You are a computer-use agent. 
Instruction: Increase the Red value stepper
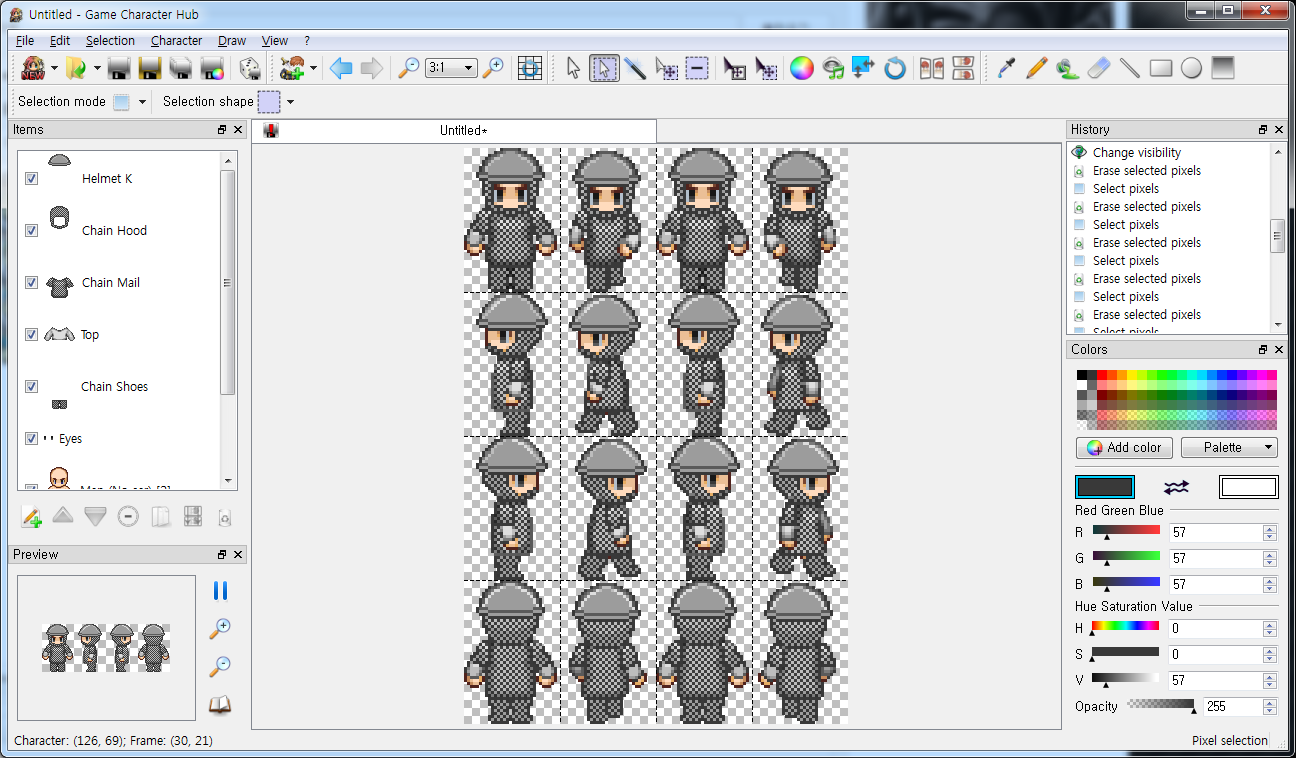(1270, 529)
